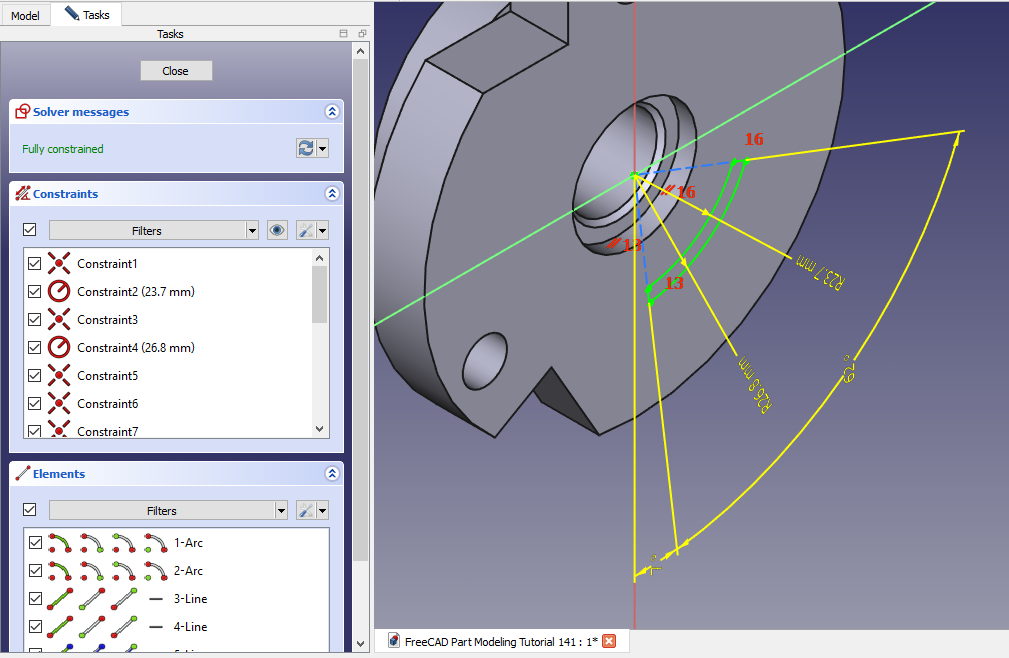Uncheck the Constraint3 checkbox

coord(35,320)
